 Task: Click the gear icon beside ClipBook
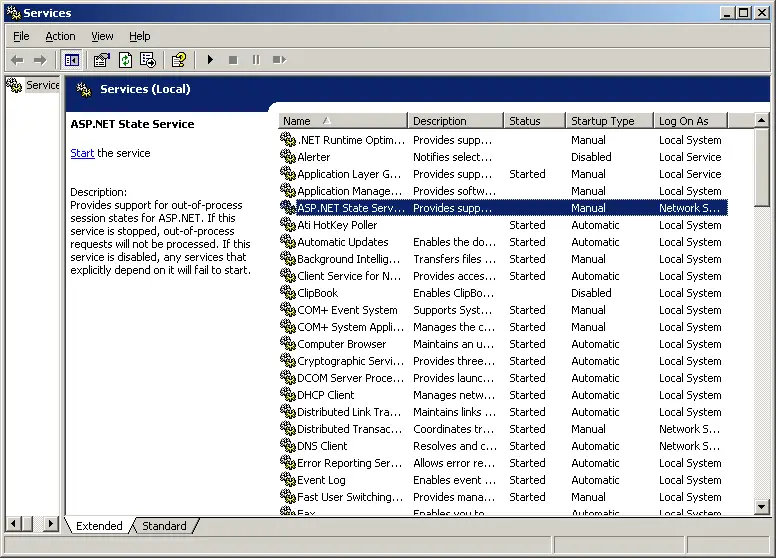pos(288,292)
